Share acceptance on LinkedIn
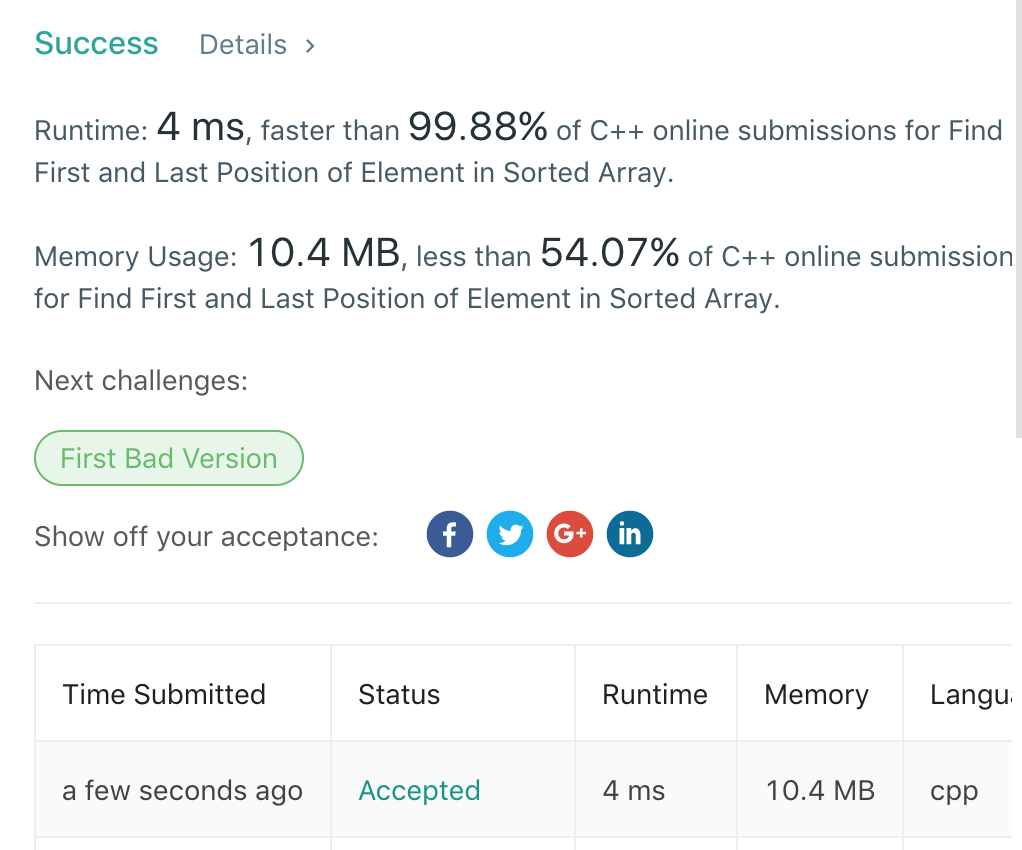 pyautogui.click(x=630, y=535)
